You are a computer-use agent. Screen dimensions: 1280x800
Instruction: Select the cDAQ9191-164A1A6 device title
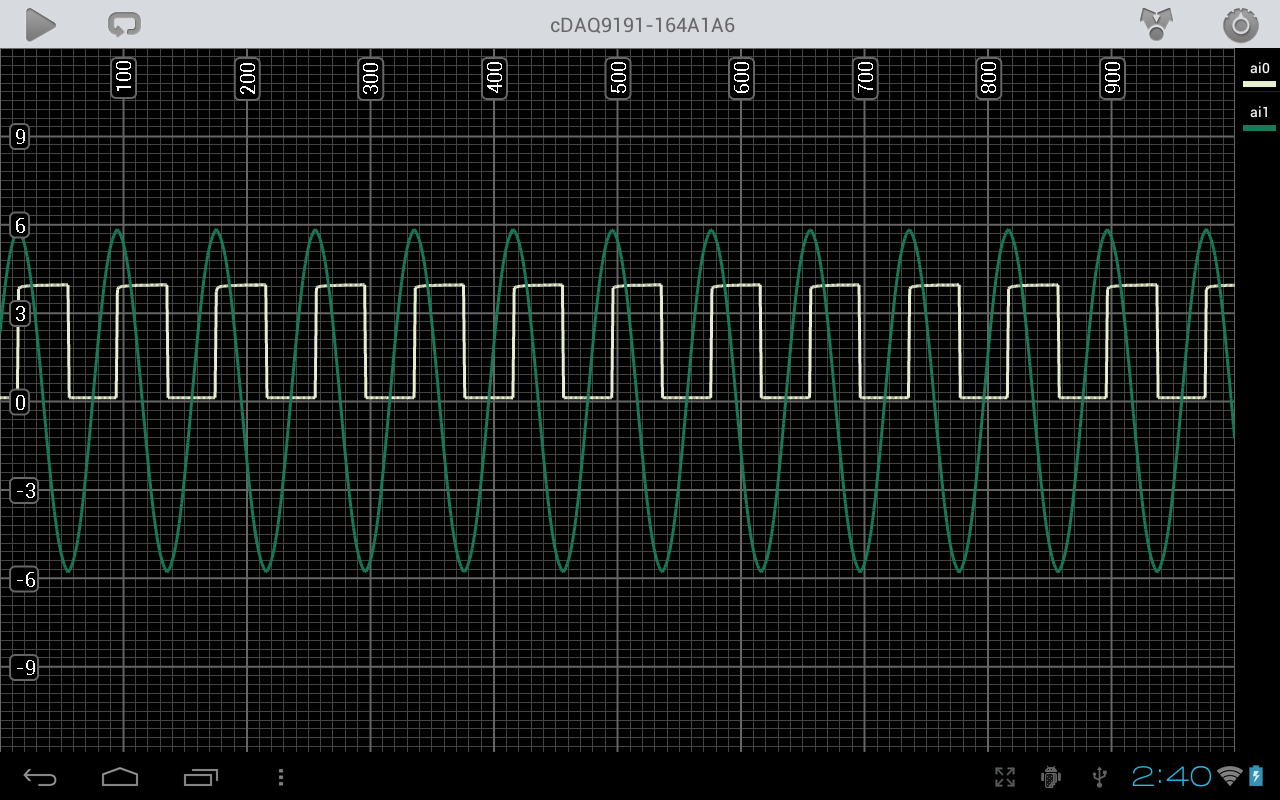(642, 25)
